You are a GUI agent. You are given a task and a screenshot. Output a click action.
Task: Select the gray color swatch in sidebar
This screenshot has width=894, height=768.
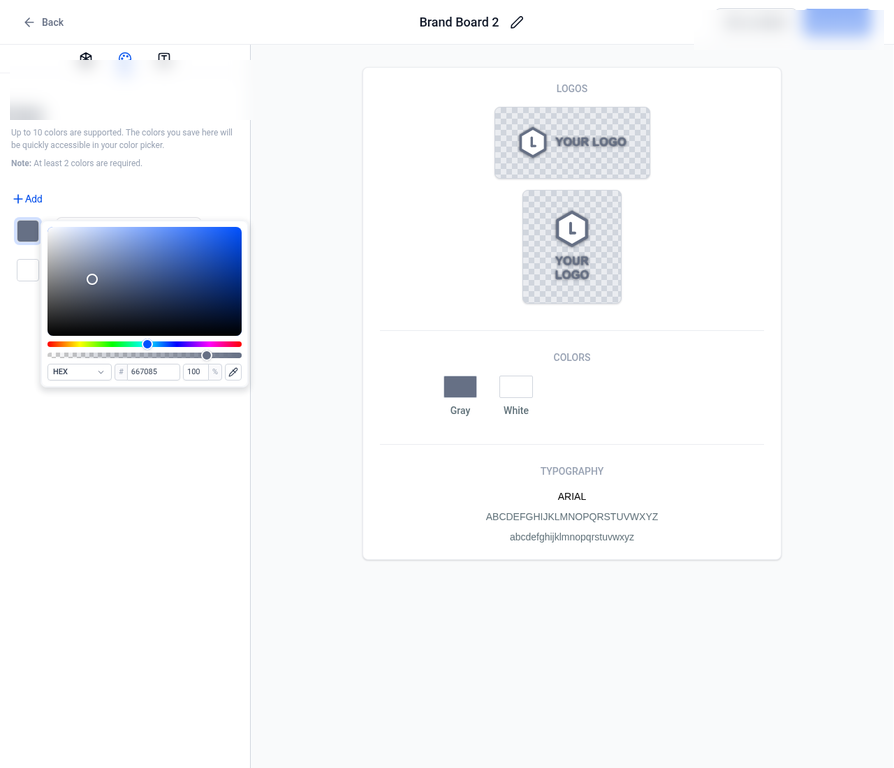tap(28, 231)
